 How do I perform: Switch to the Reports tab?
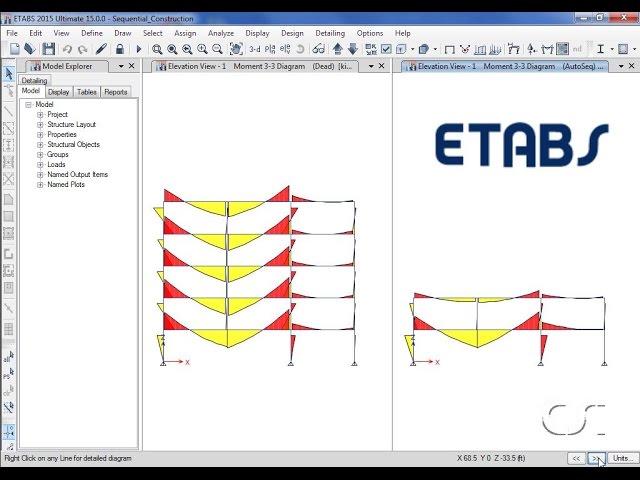(x=116, y=92)
